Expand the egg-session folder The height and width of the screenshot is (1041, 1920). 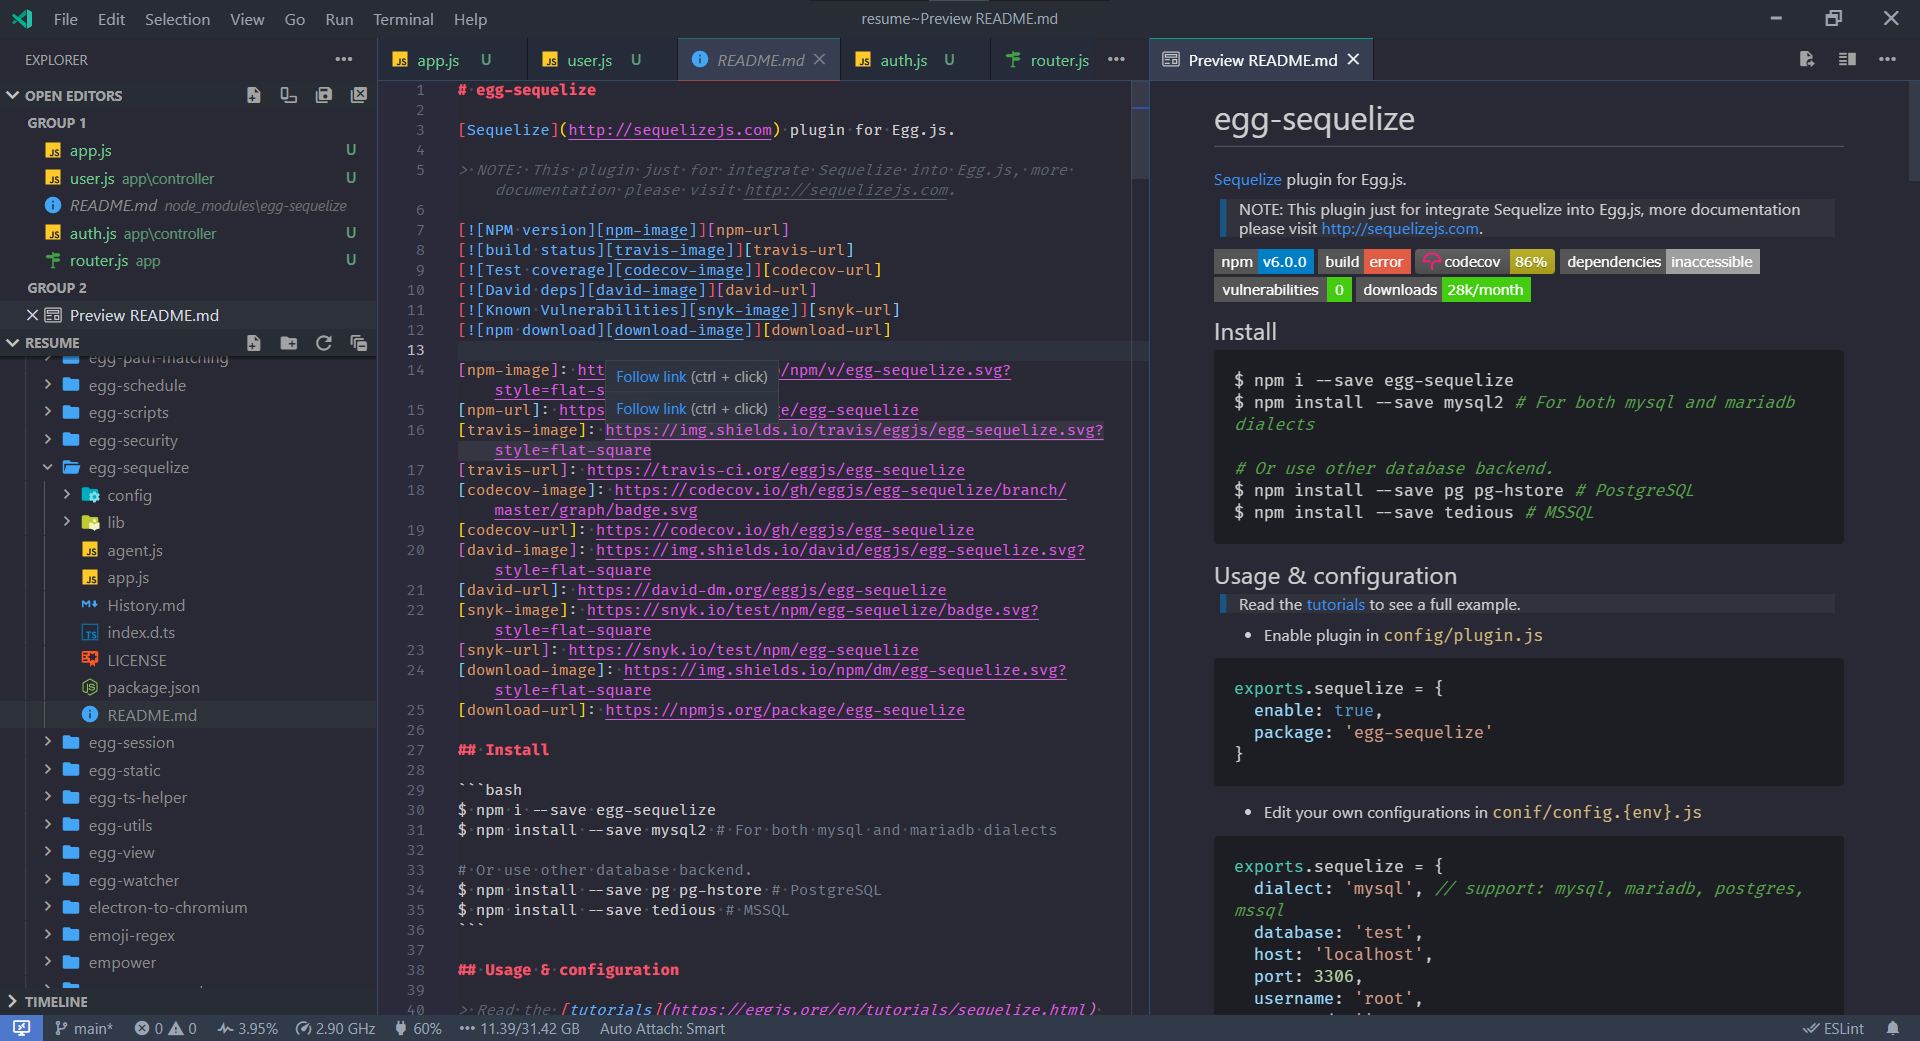coord(48,742)
